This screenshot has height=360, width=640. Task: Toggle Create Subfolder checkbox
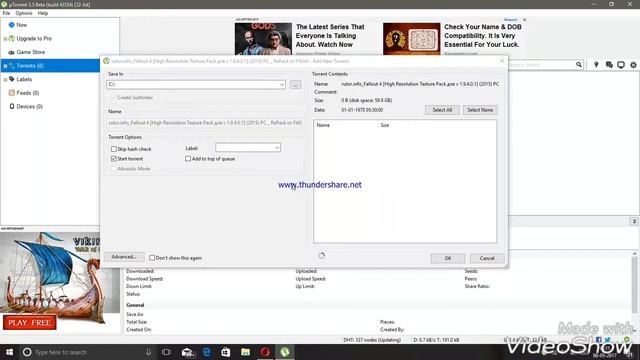[114, 98]
